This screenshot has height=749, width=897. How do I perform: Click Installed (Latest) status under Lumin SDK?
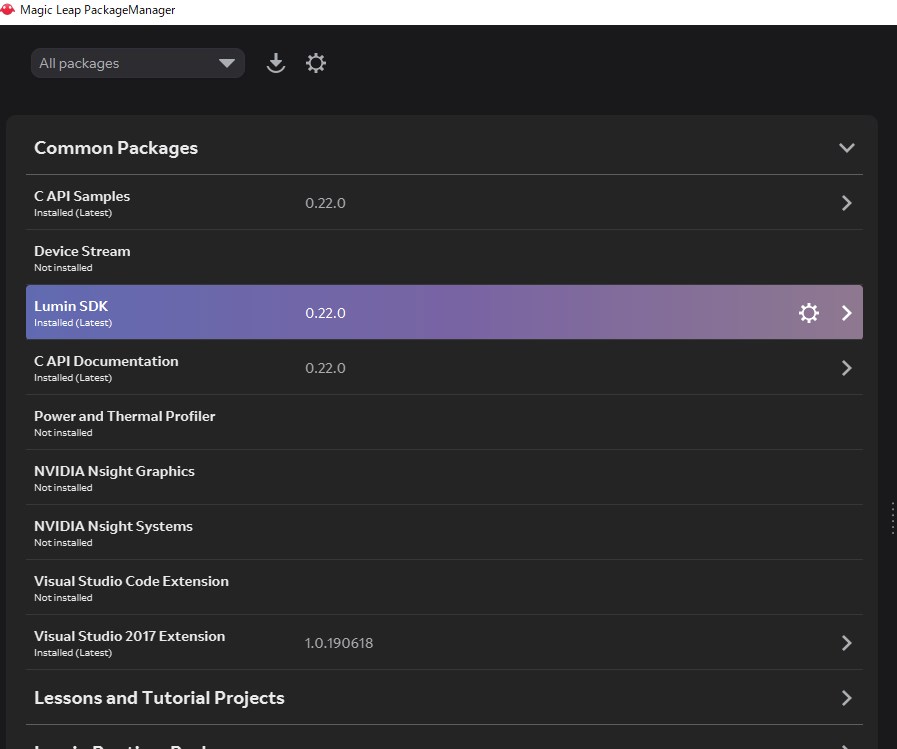[x=73, y=323]
